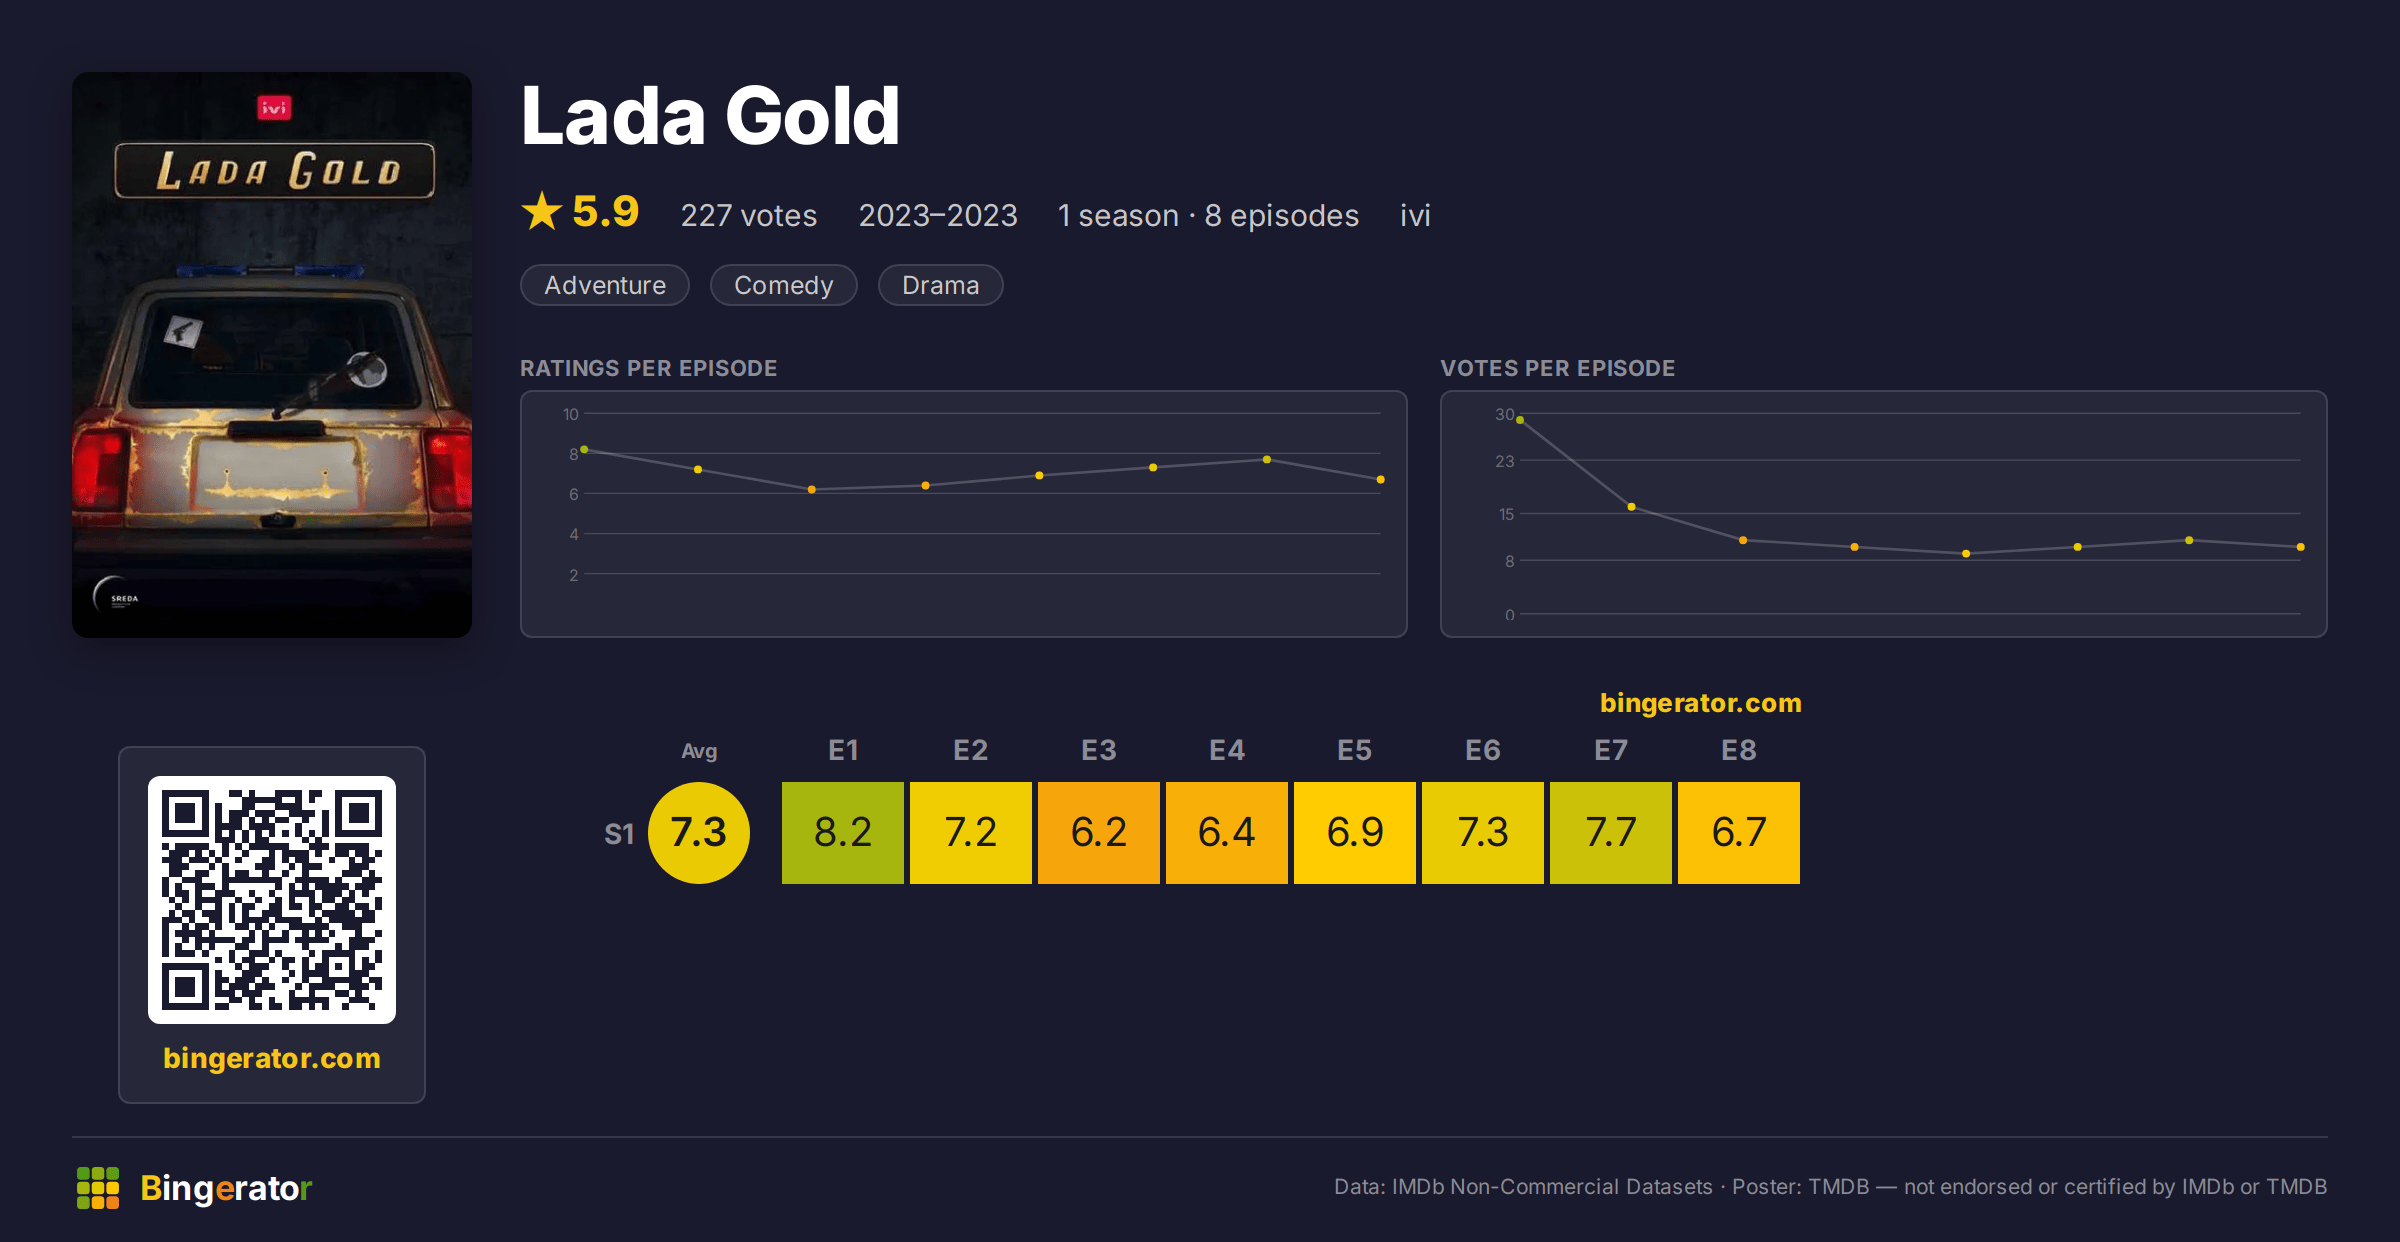Click the Bingerator grid logo icon
This screenshot has width=2400, height=1242.
click(98, 1188)
